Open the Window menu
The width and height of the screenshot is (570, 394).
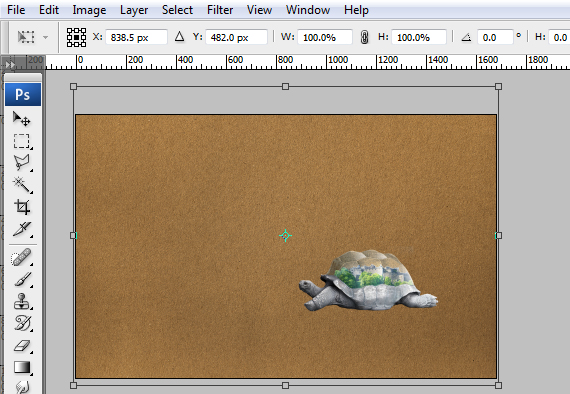(x=308, y=10)
